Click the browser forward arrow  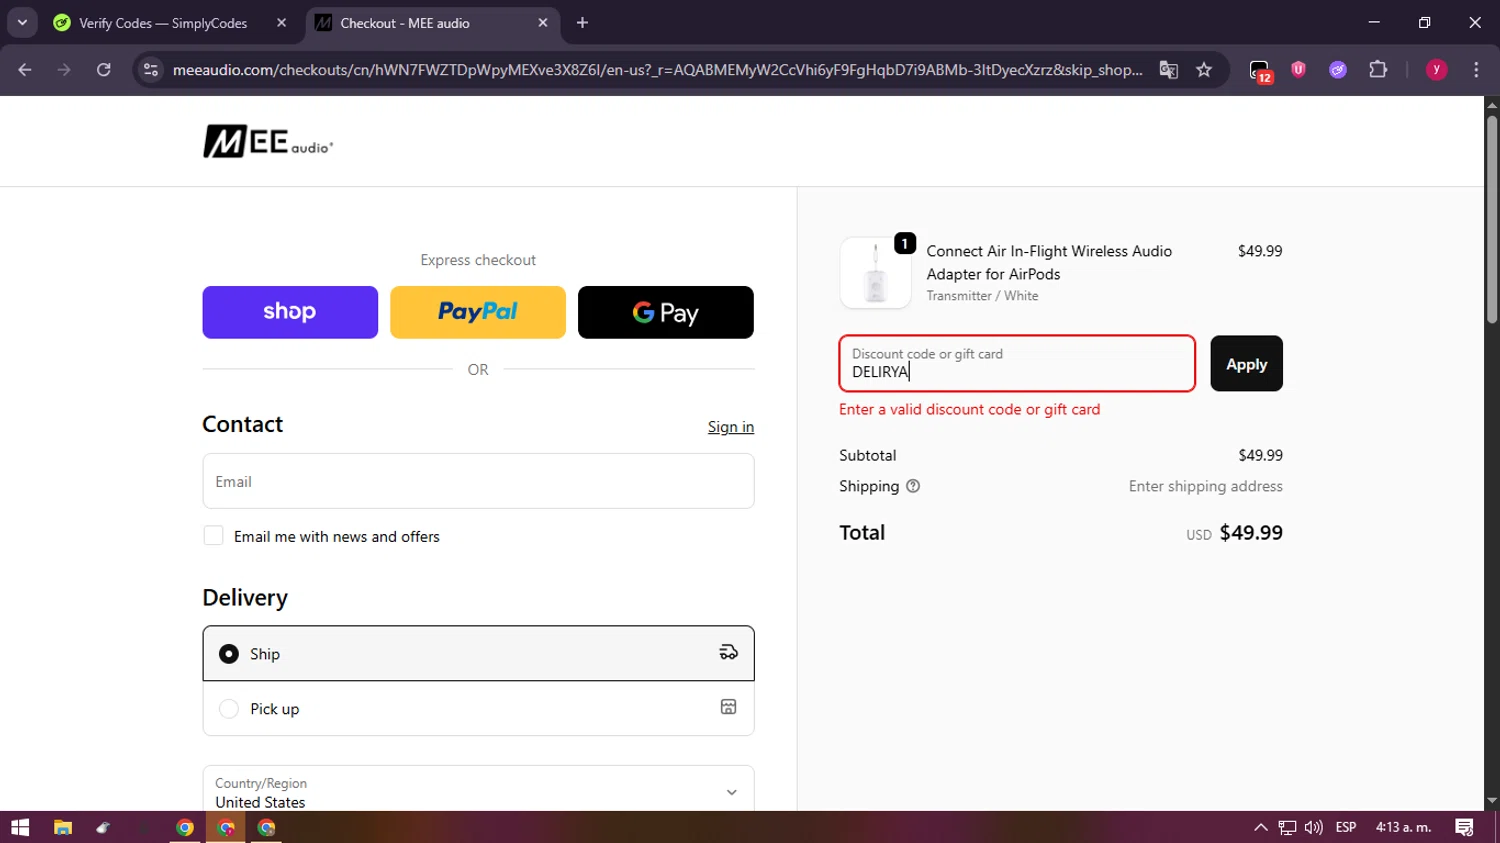pos(64,69)
